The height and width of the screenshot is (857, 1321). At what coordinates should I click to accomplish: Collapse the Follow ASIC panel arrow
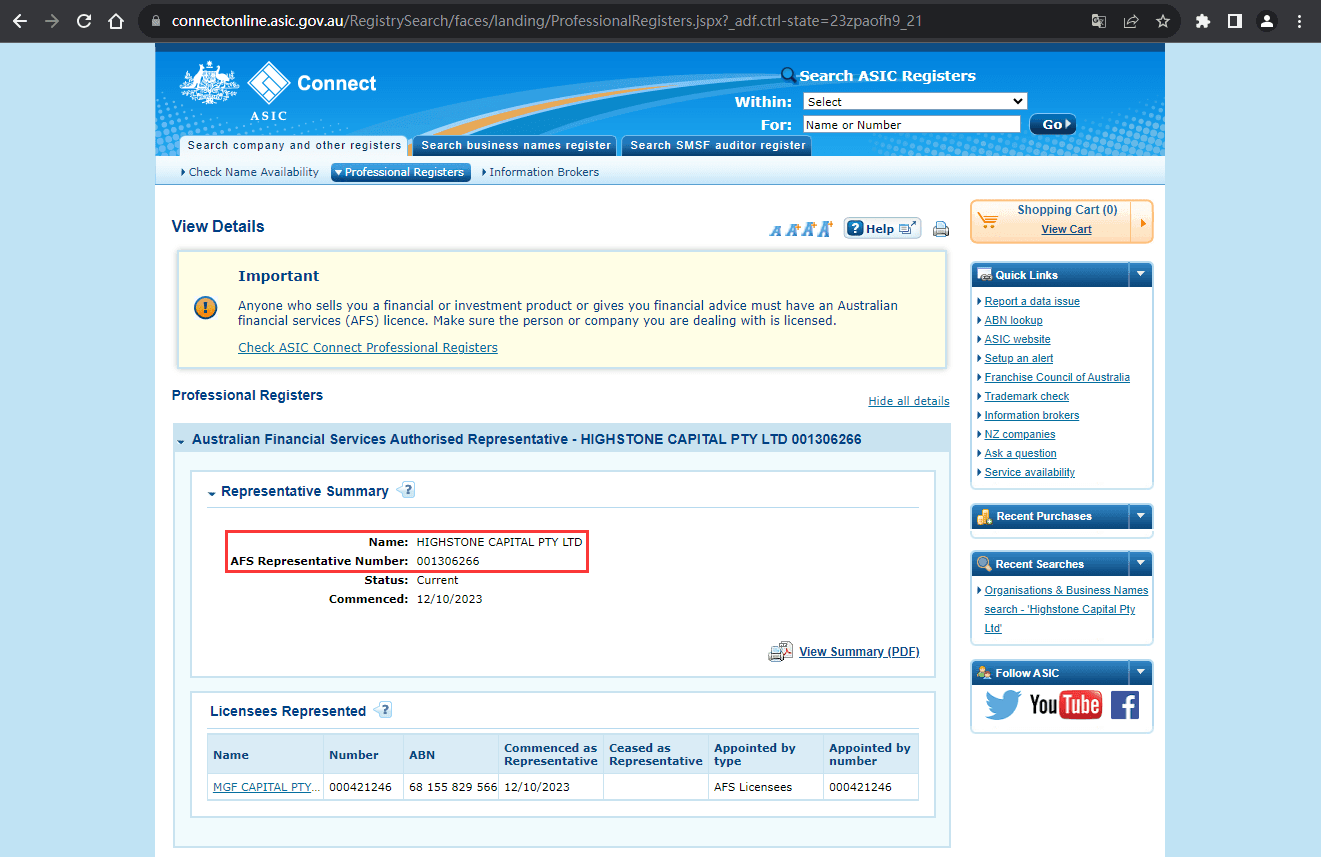point(1140,673)
